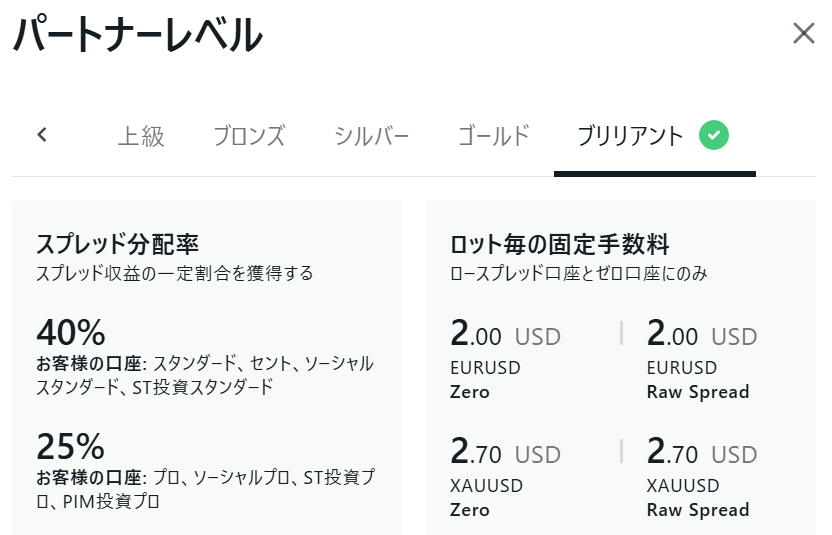Click the 2.00 USD fee for EURUSD Zero
Viewport: 832px width, 535px height.
click(505, 335)
